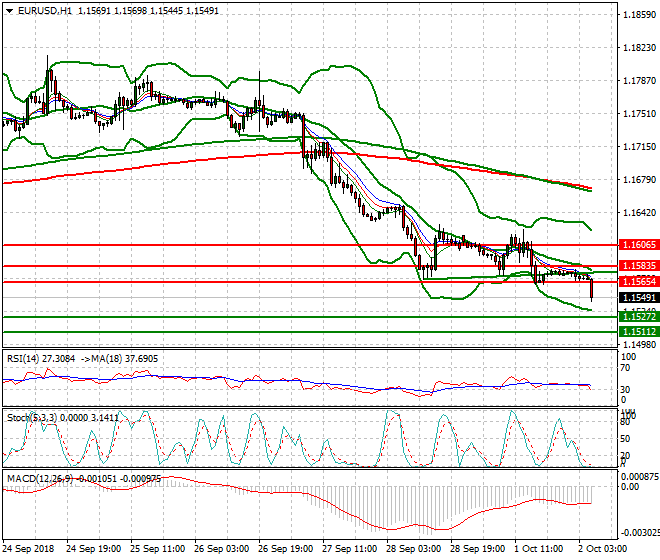Click the 1.18230 price scale value
This screenshot has height=560, width=660.
[639, 48]
